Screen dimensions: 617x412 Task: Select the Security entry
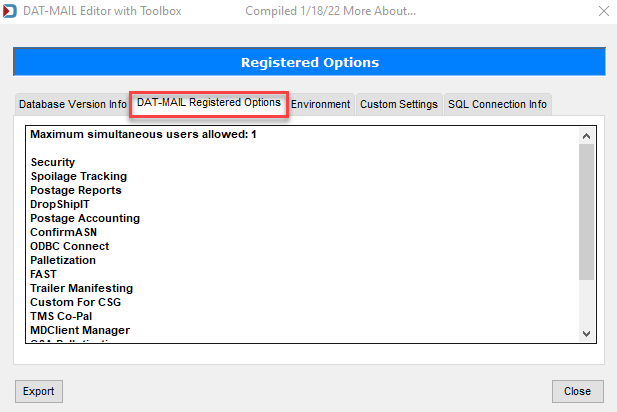(53, 162)
